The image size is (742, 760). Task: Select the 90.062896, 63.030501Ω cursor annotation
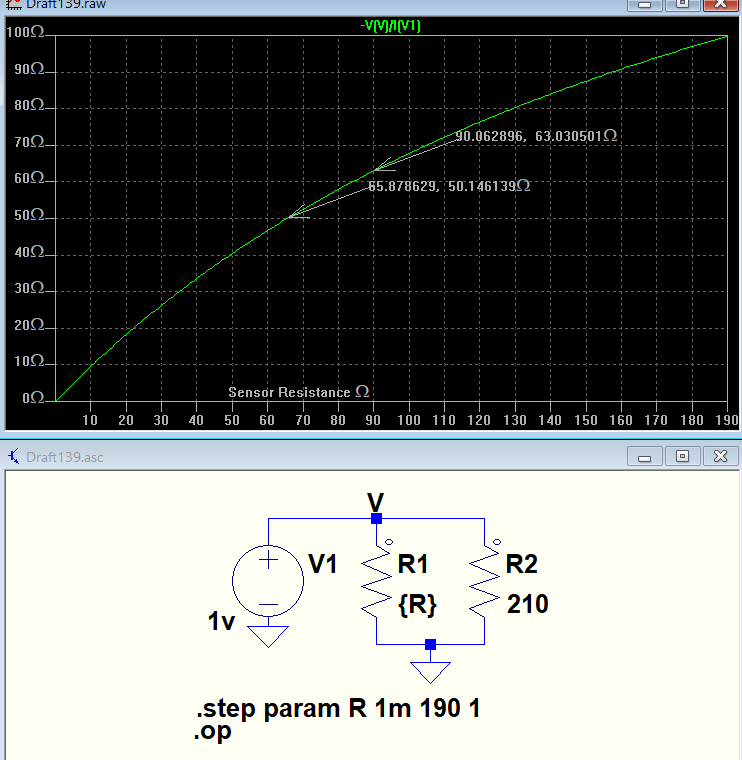pyautogui.click(x=536, y=136)
